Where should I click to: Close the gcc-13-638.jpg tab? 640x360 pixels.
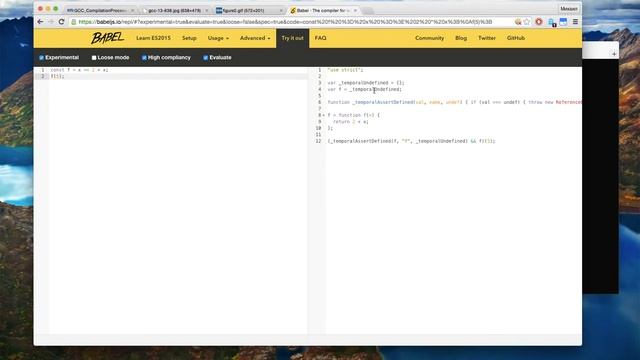point(207,10)
